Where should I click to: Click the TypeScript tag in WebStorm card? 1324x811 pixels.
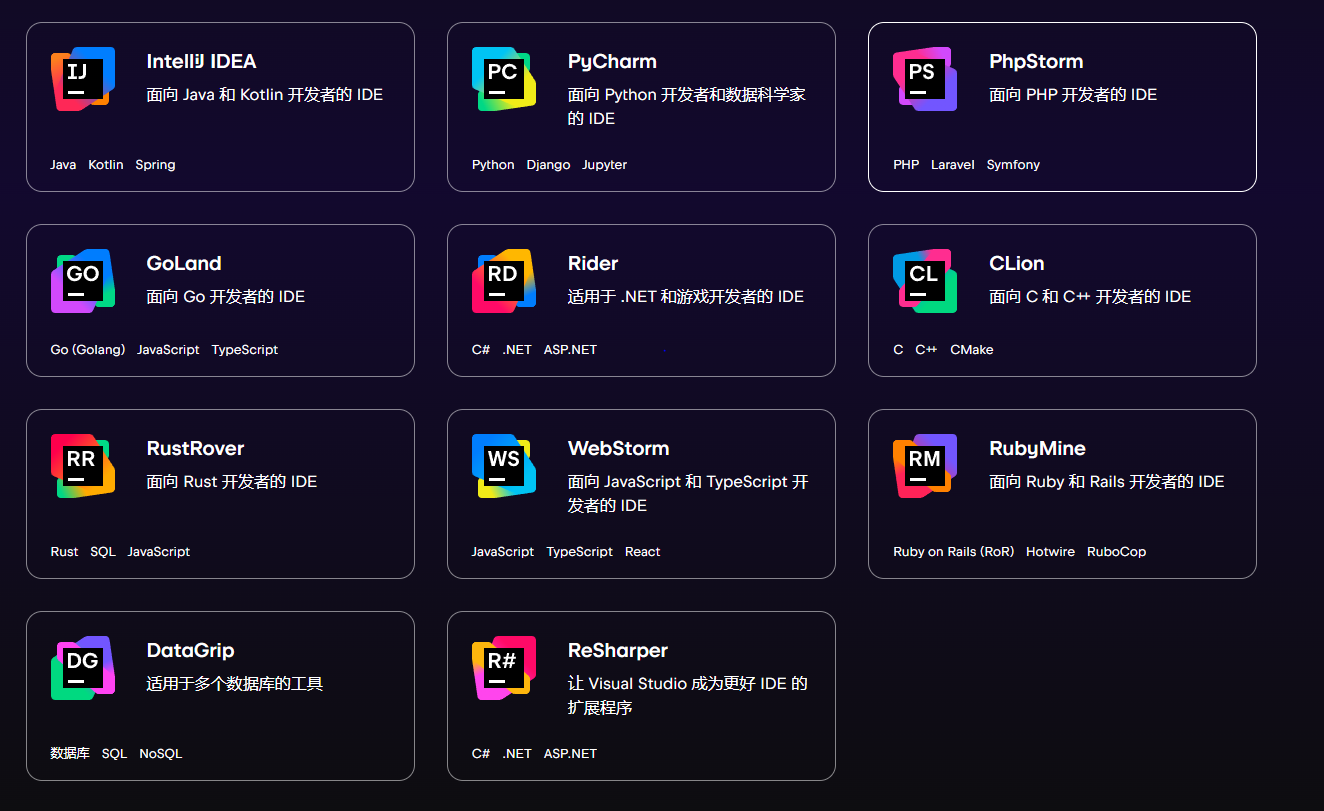[580, 552]
